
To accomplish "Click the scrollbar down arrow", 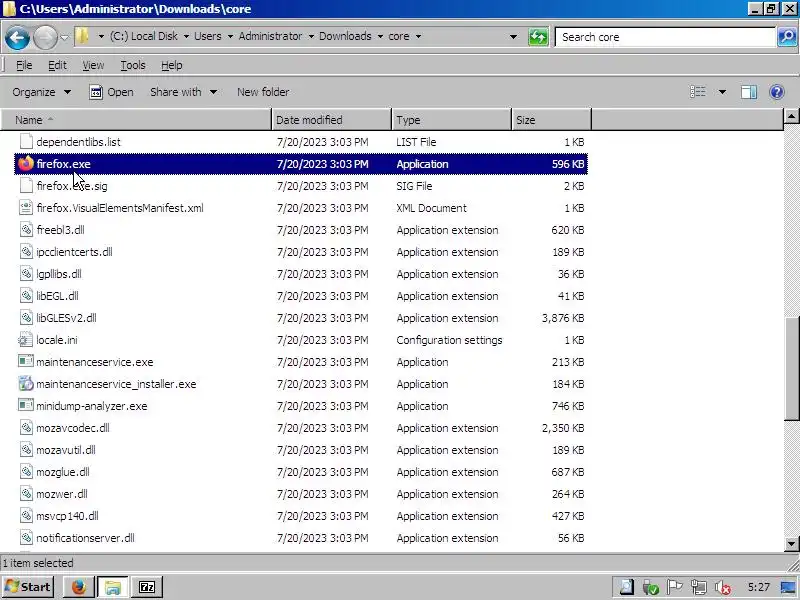I will [791, 543].
